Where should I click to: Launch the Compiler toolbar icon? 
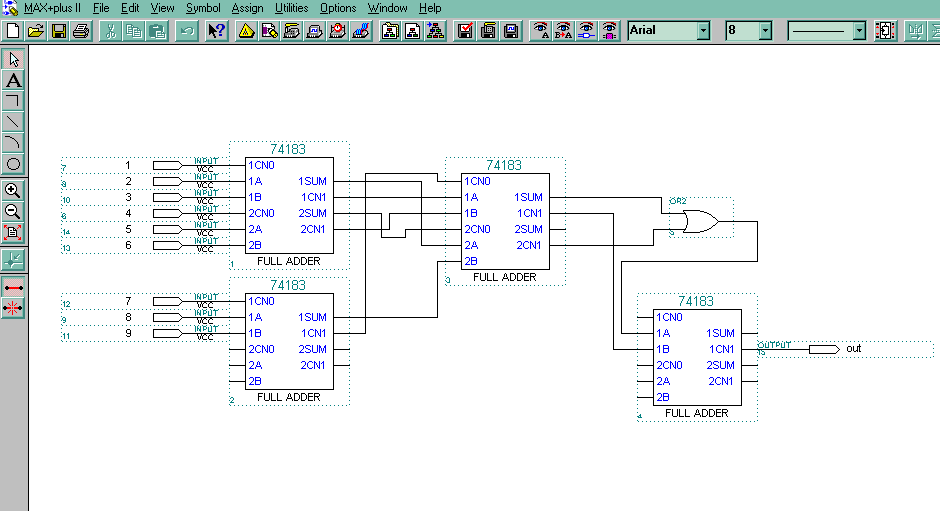[x=292, y=31]
